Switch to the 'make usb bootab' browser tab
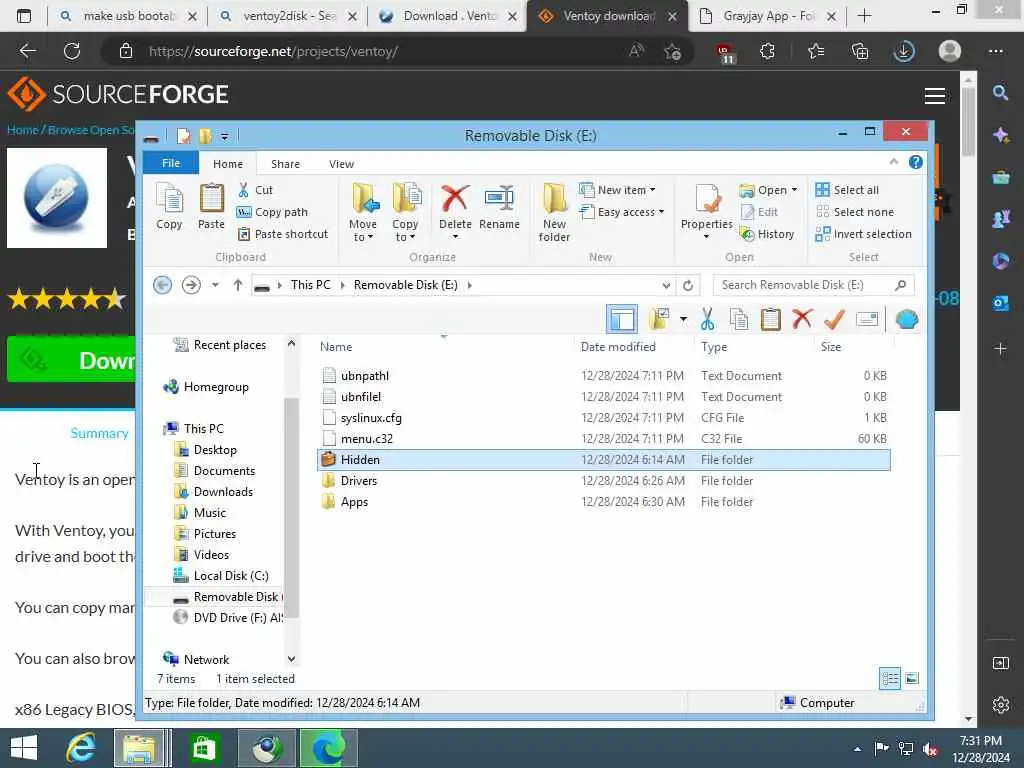1024x768 pixels. tap(128, 16)
